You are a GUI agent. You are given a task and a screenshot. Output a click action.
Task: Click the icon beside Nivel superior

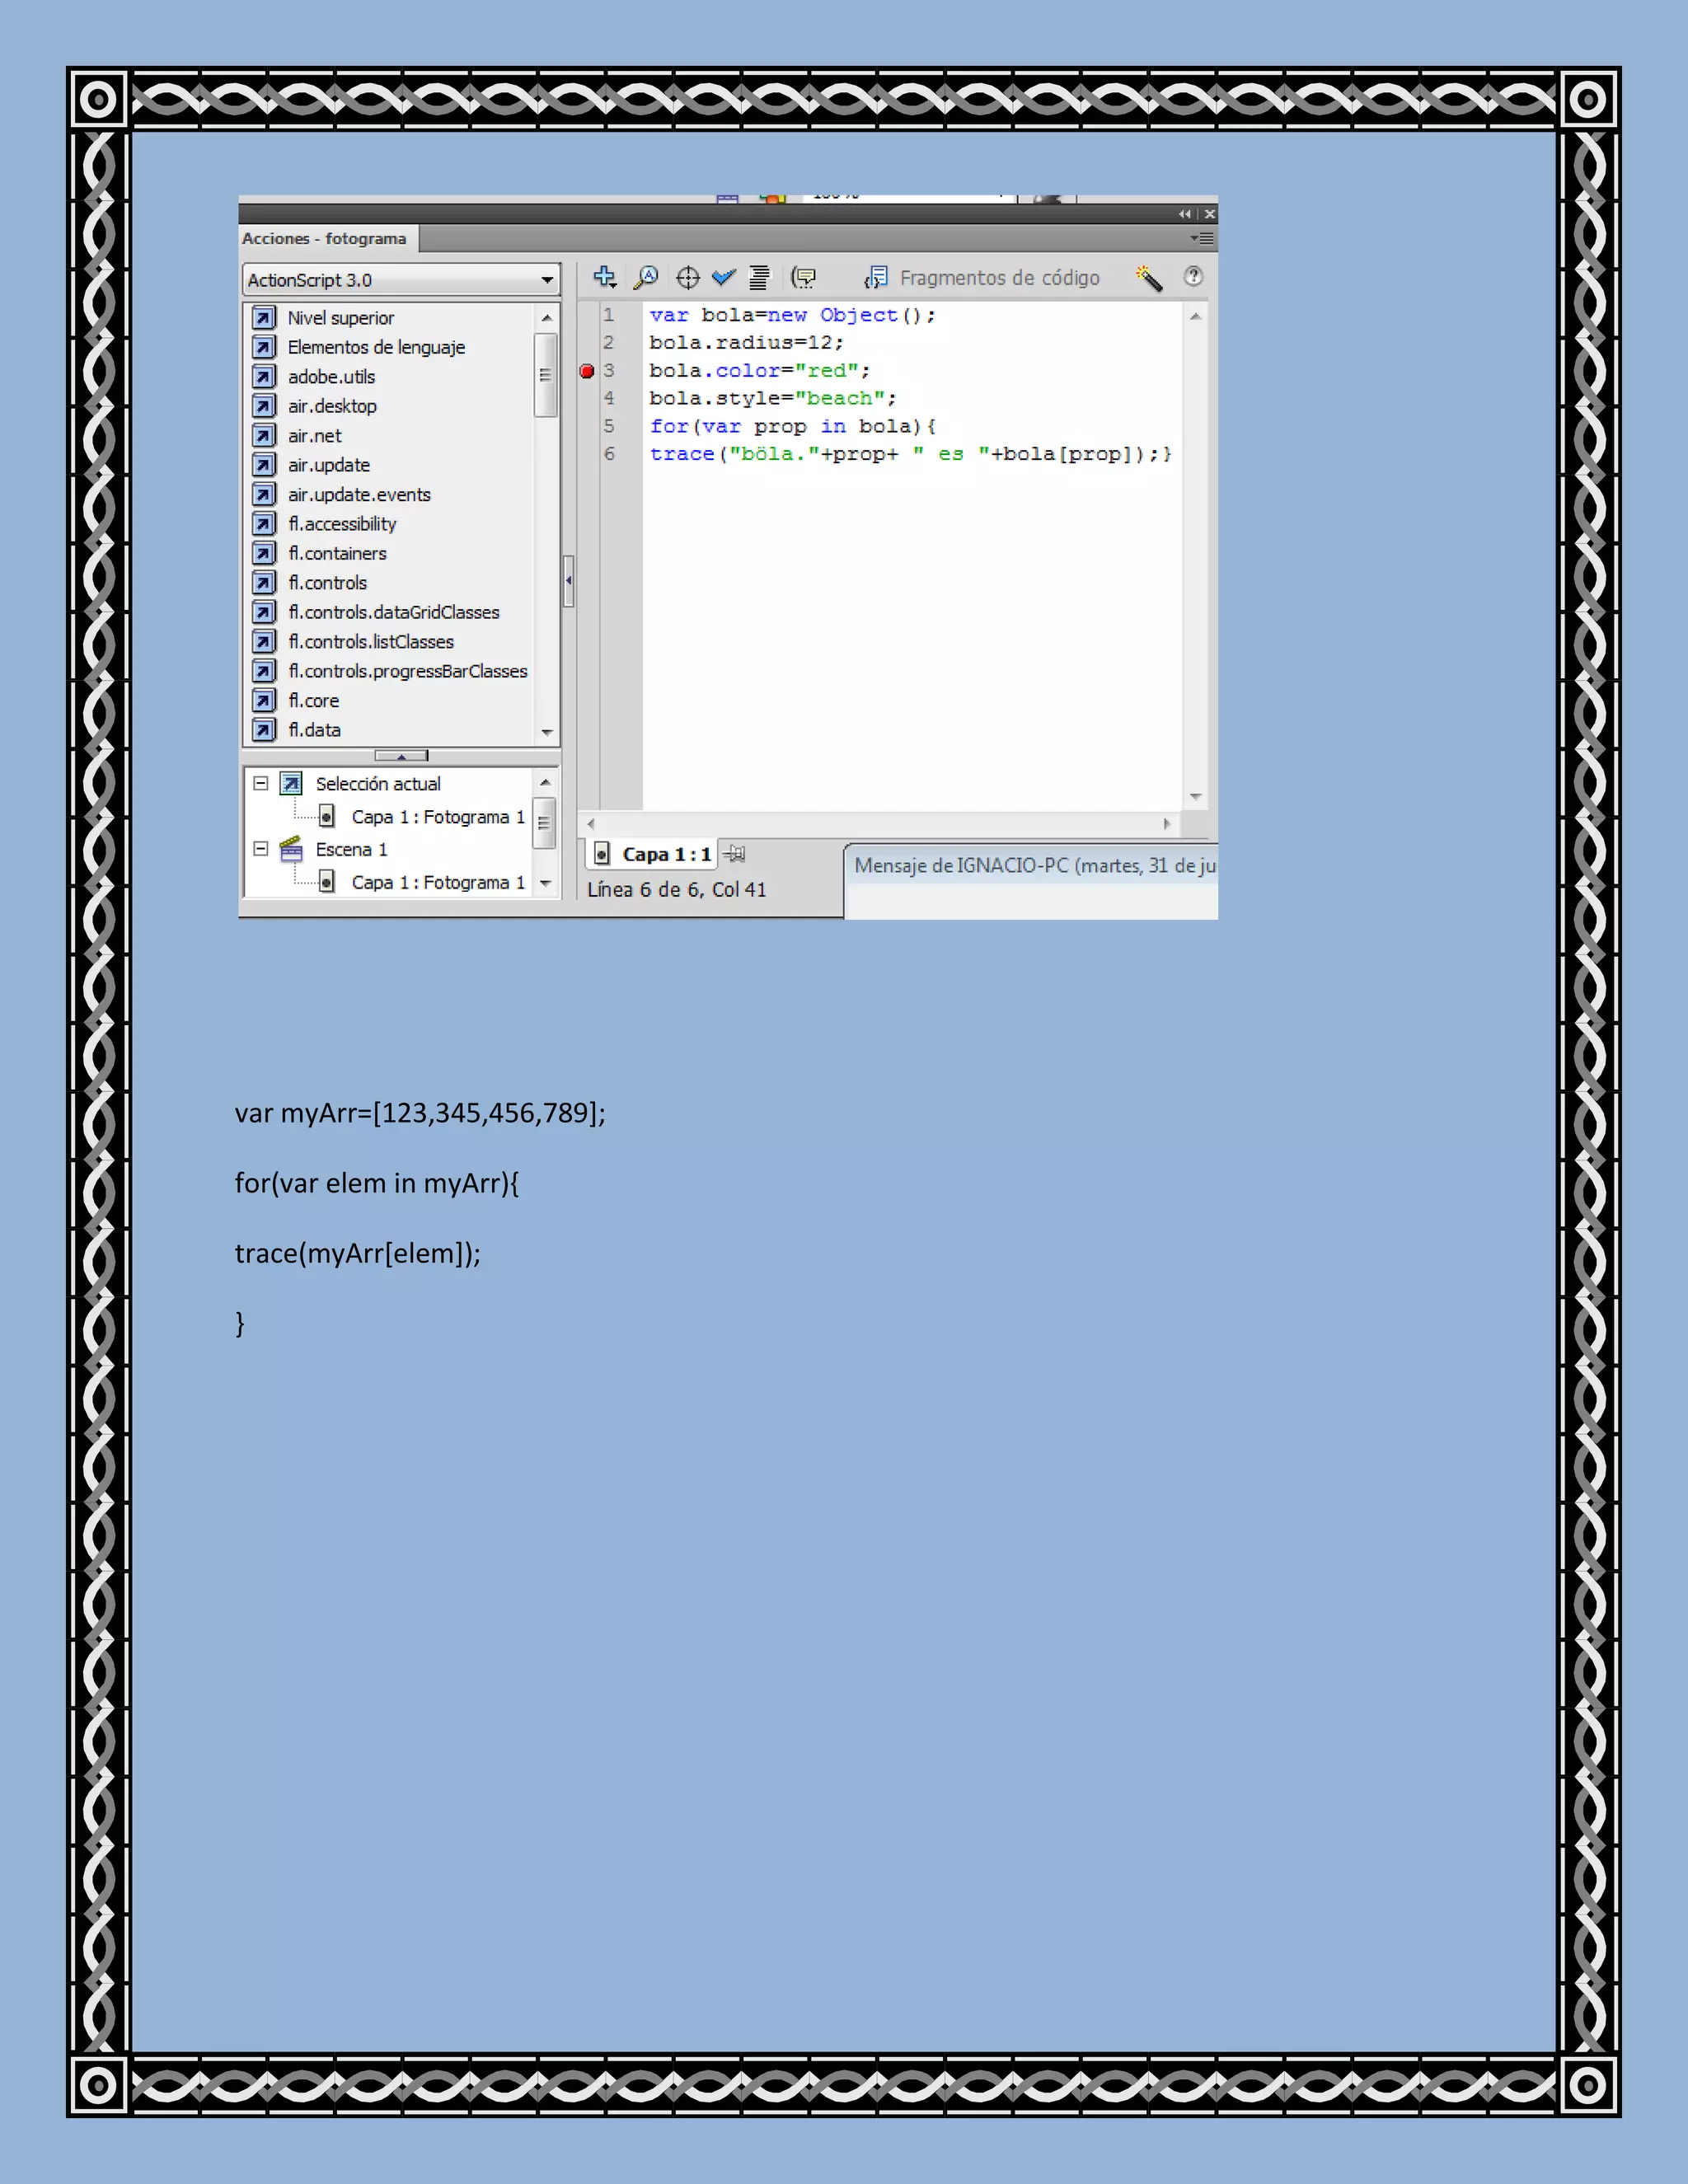(264, 318)
